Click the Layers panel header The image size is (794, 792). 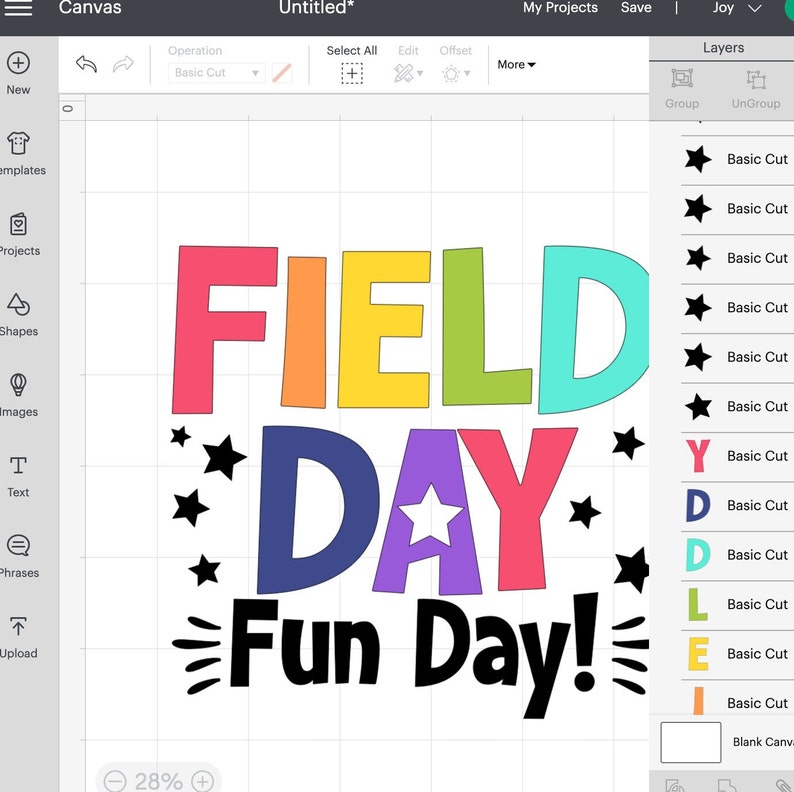point(723,48)
